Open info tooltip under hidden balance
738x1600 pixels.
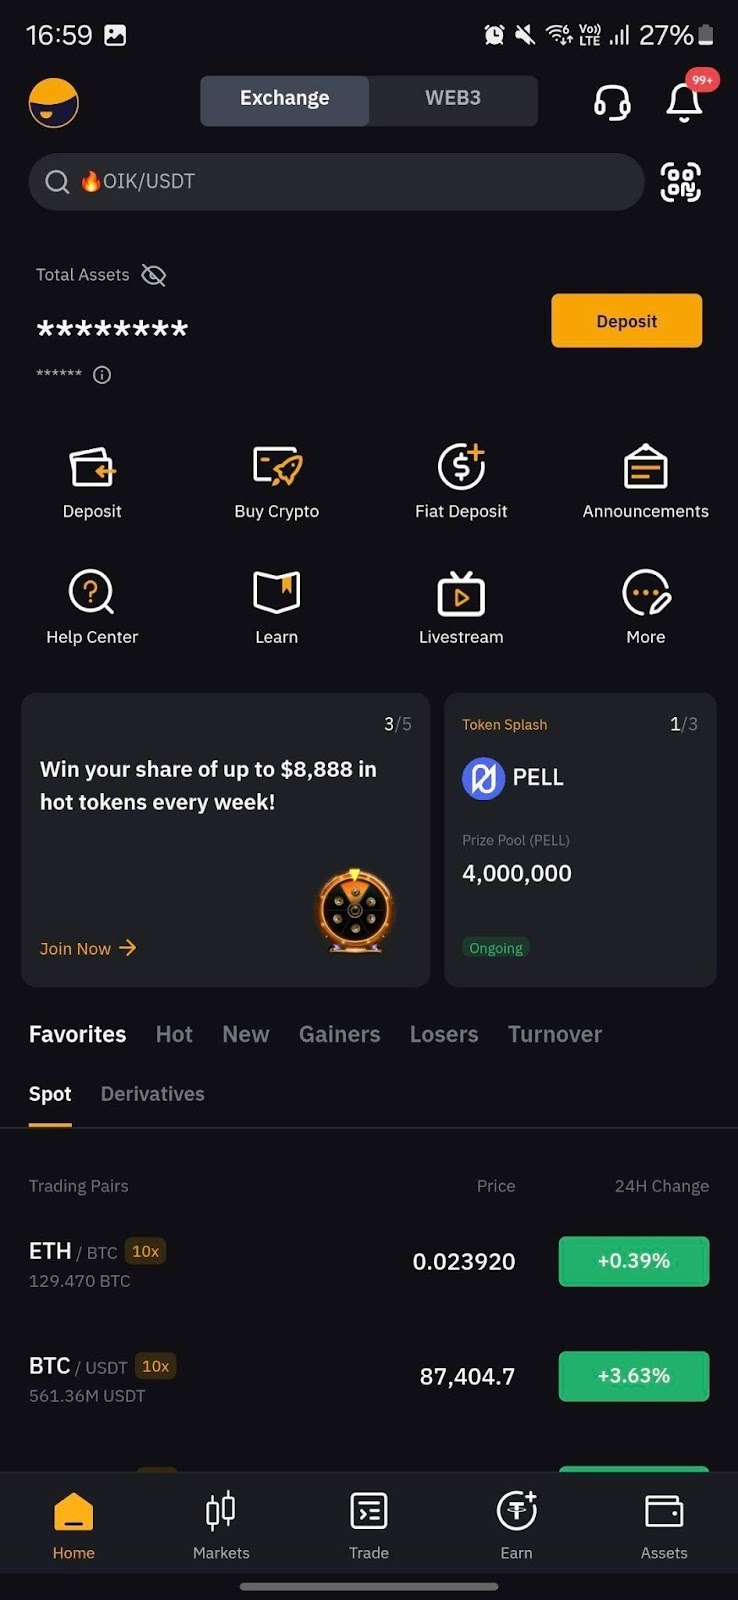pyautogui.click(x=102, y=375)
